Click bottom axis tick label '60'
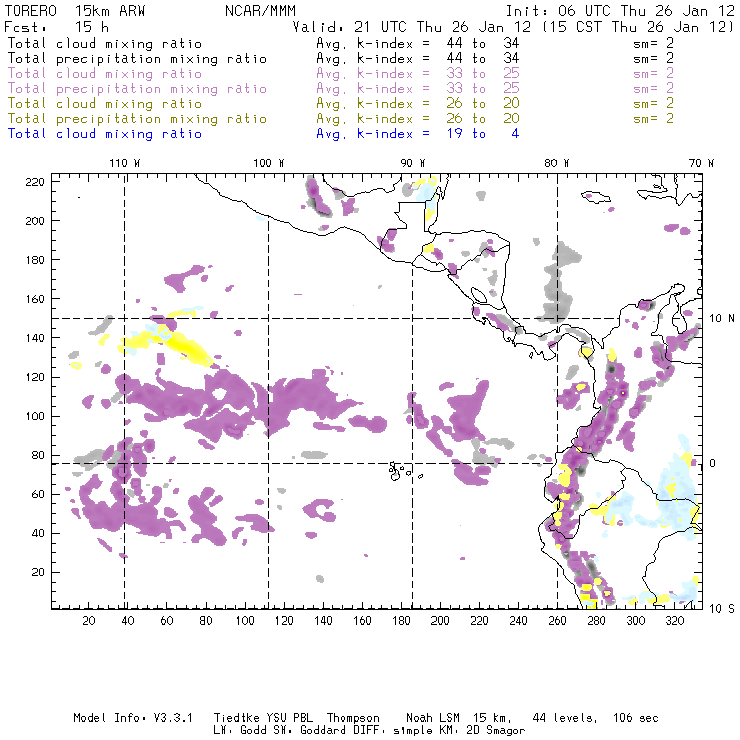 [x=167, y=621]
